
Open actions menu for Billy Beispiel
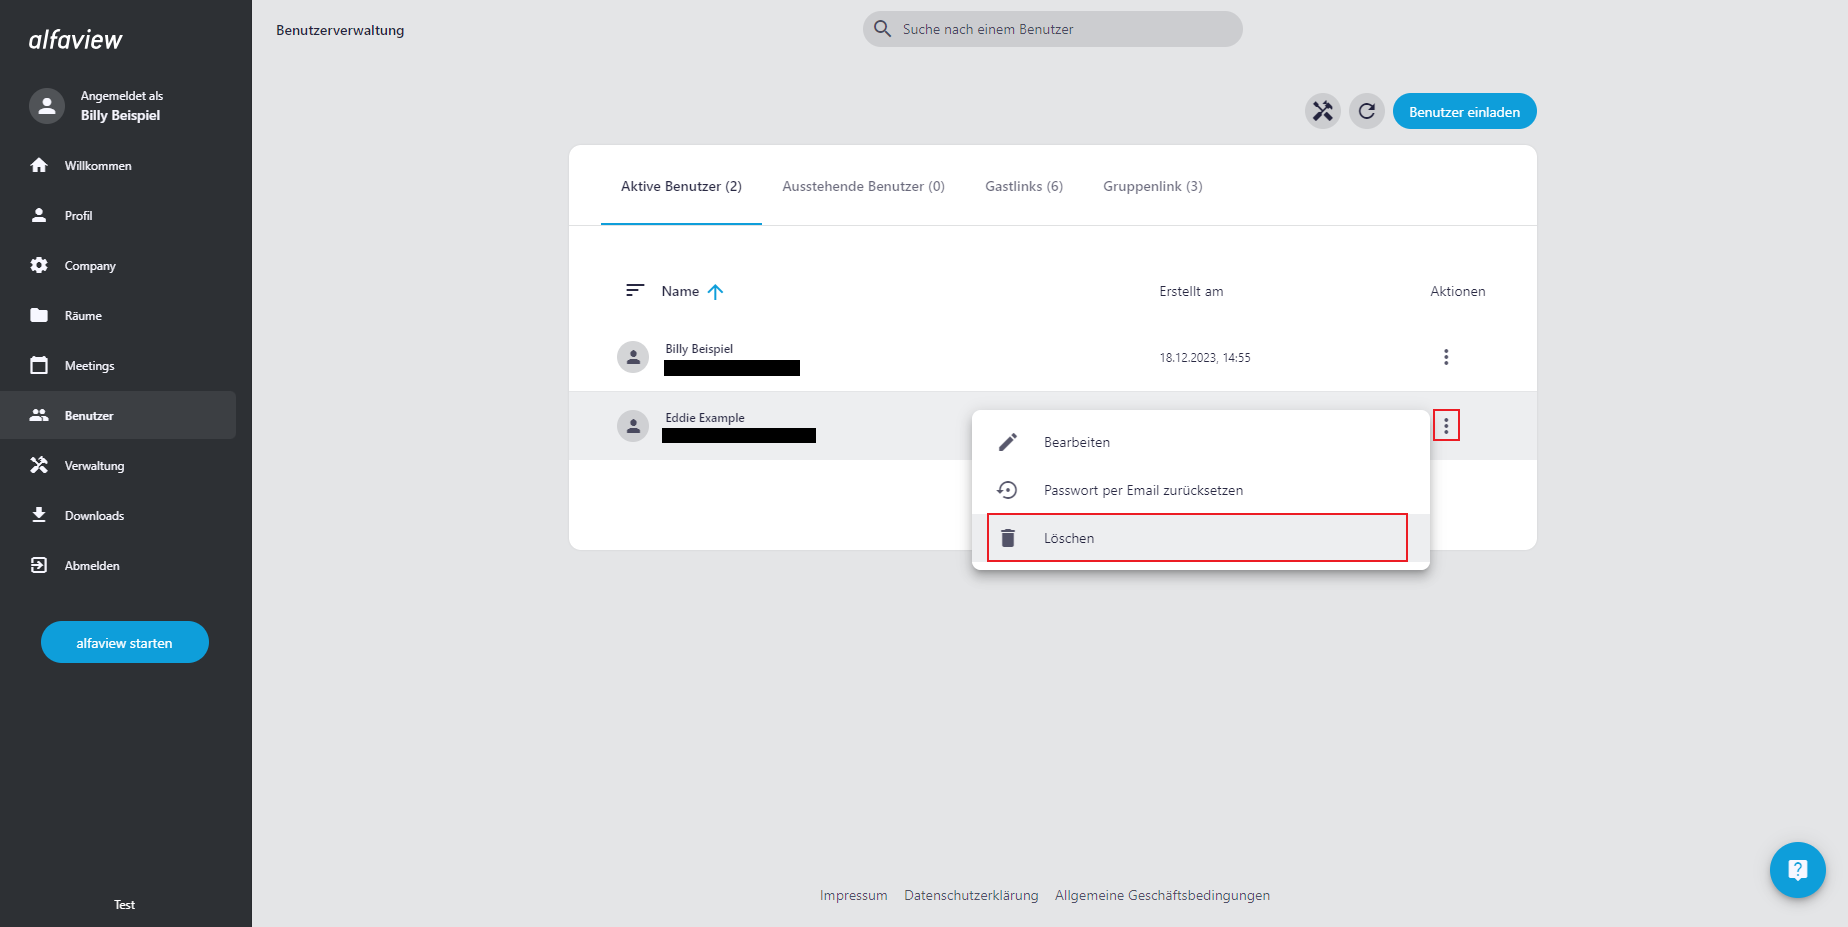point(1445,357)
